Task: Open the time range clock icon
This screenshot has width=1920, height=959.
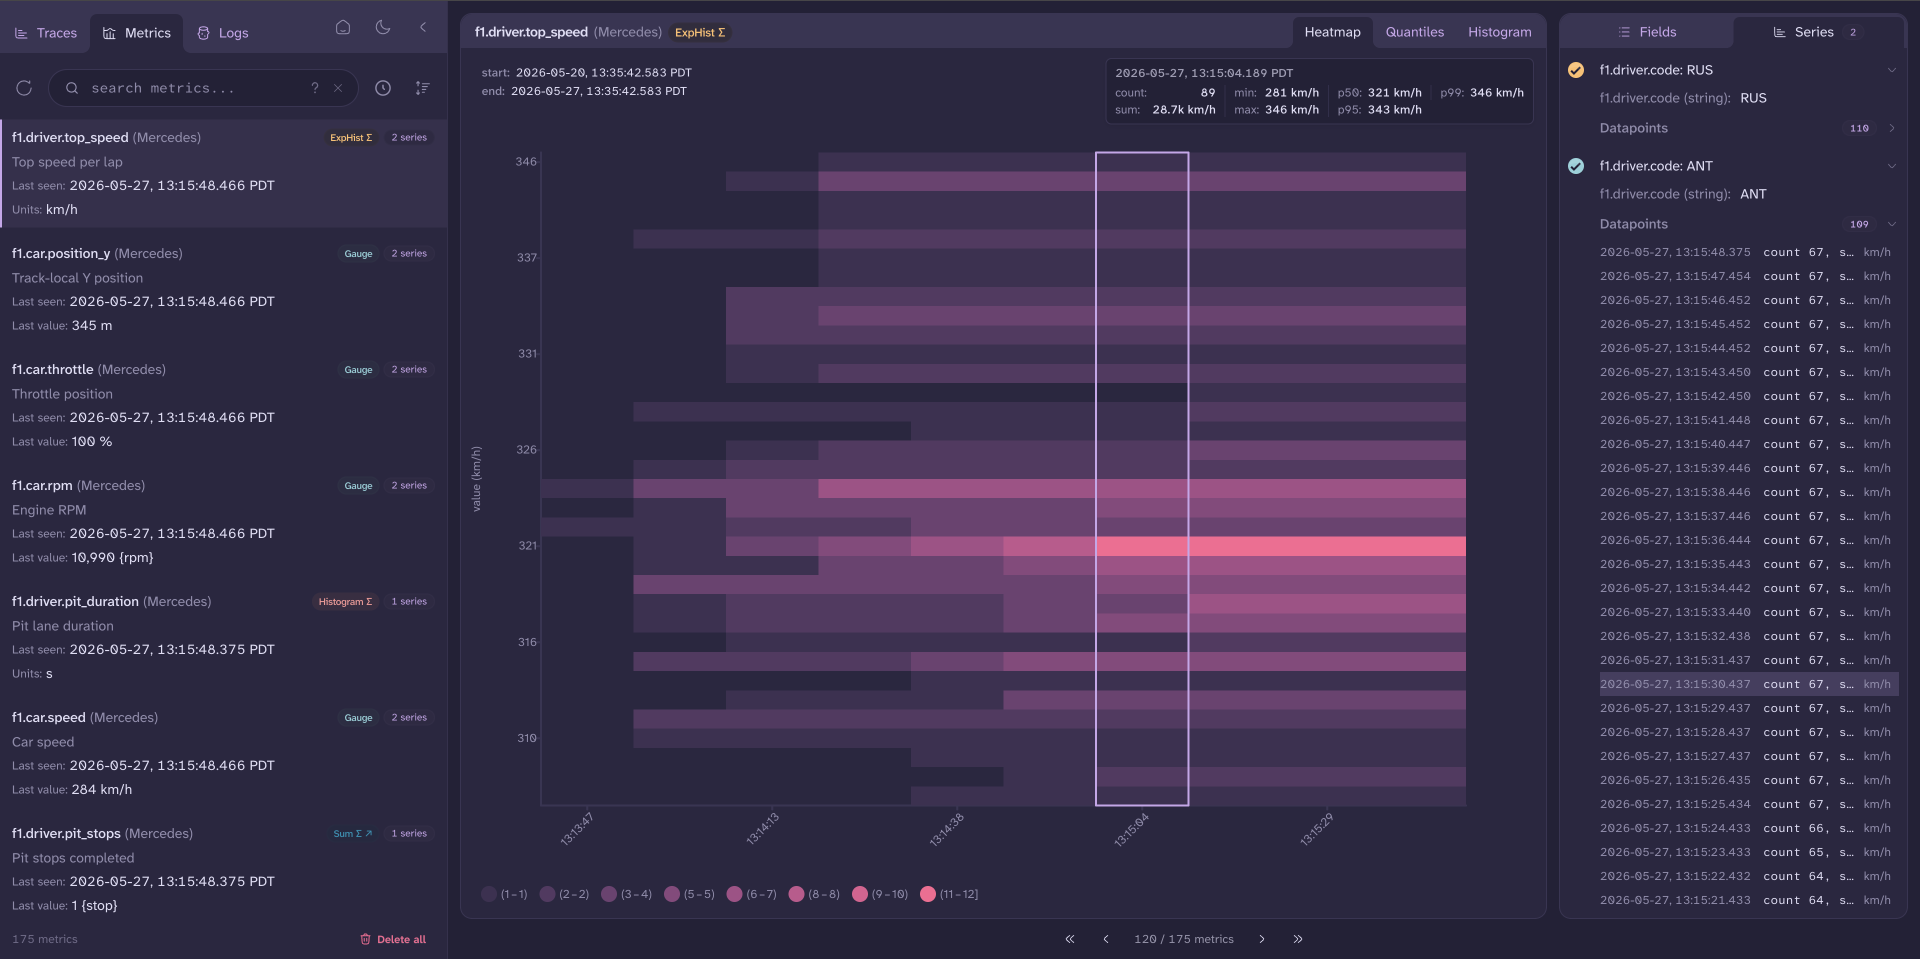Action: (x=383, y=88)
